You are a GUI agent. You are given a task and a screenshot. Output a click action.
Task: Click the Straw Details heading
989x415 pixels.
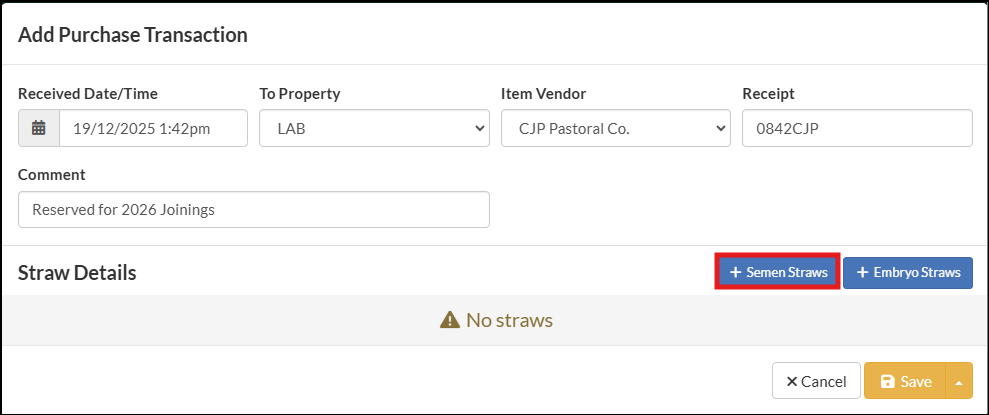[x=77, y=272]
